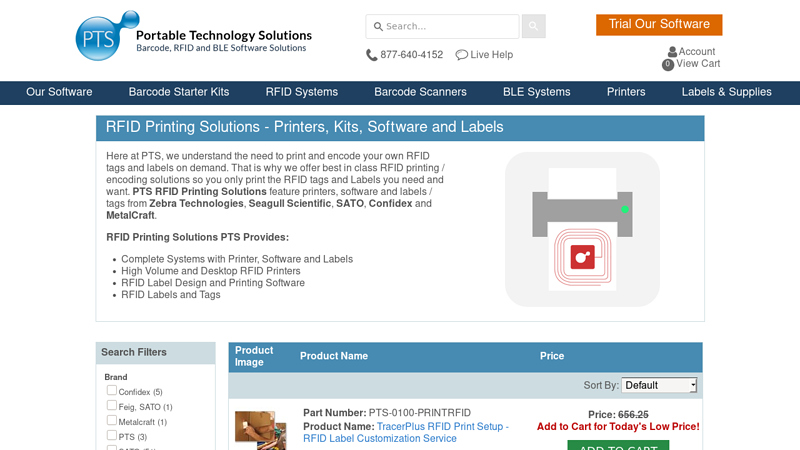The height and width of the screenshot is (450, 800).
Task: Click the 877-640-4152 phone number
Action: (411, 55)
